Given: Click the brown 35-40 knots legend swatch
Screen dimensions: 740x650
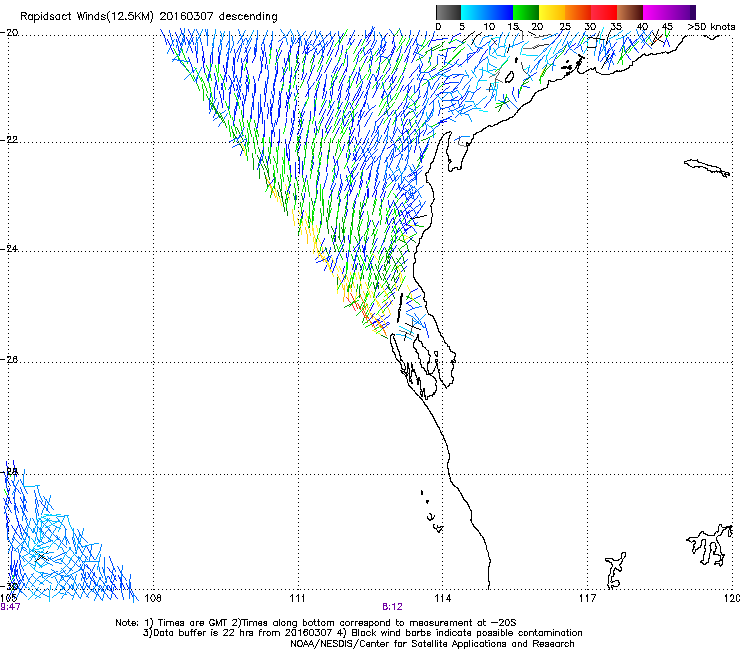Looking at the screenshot, I should (630, 12).
